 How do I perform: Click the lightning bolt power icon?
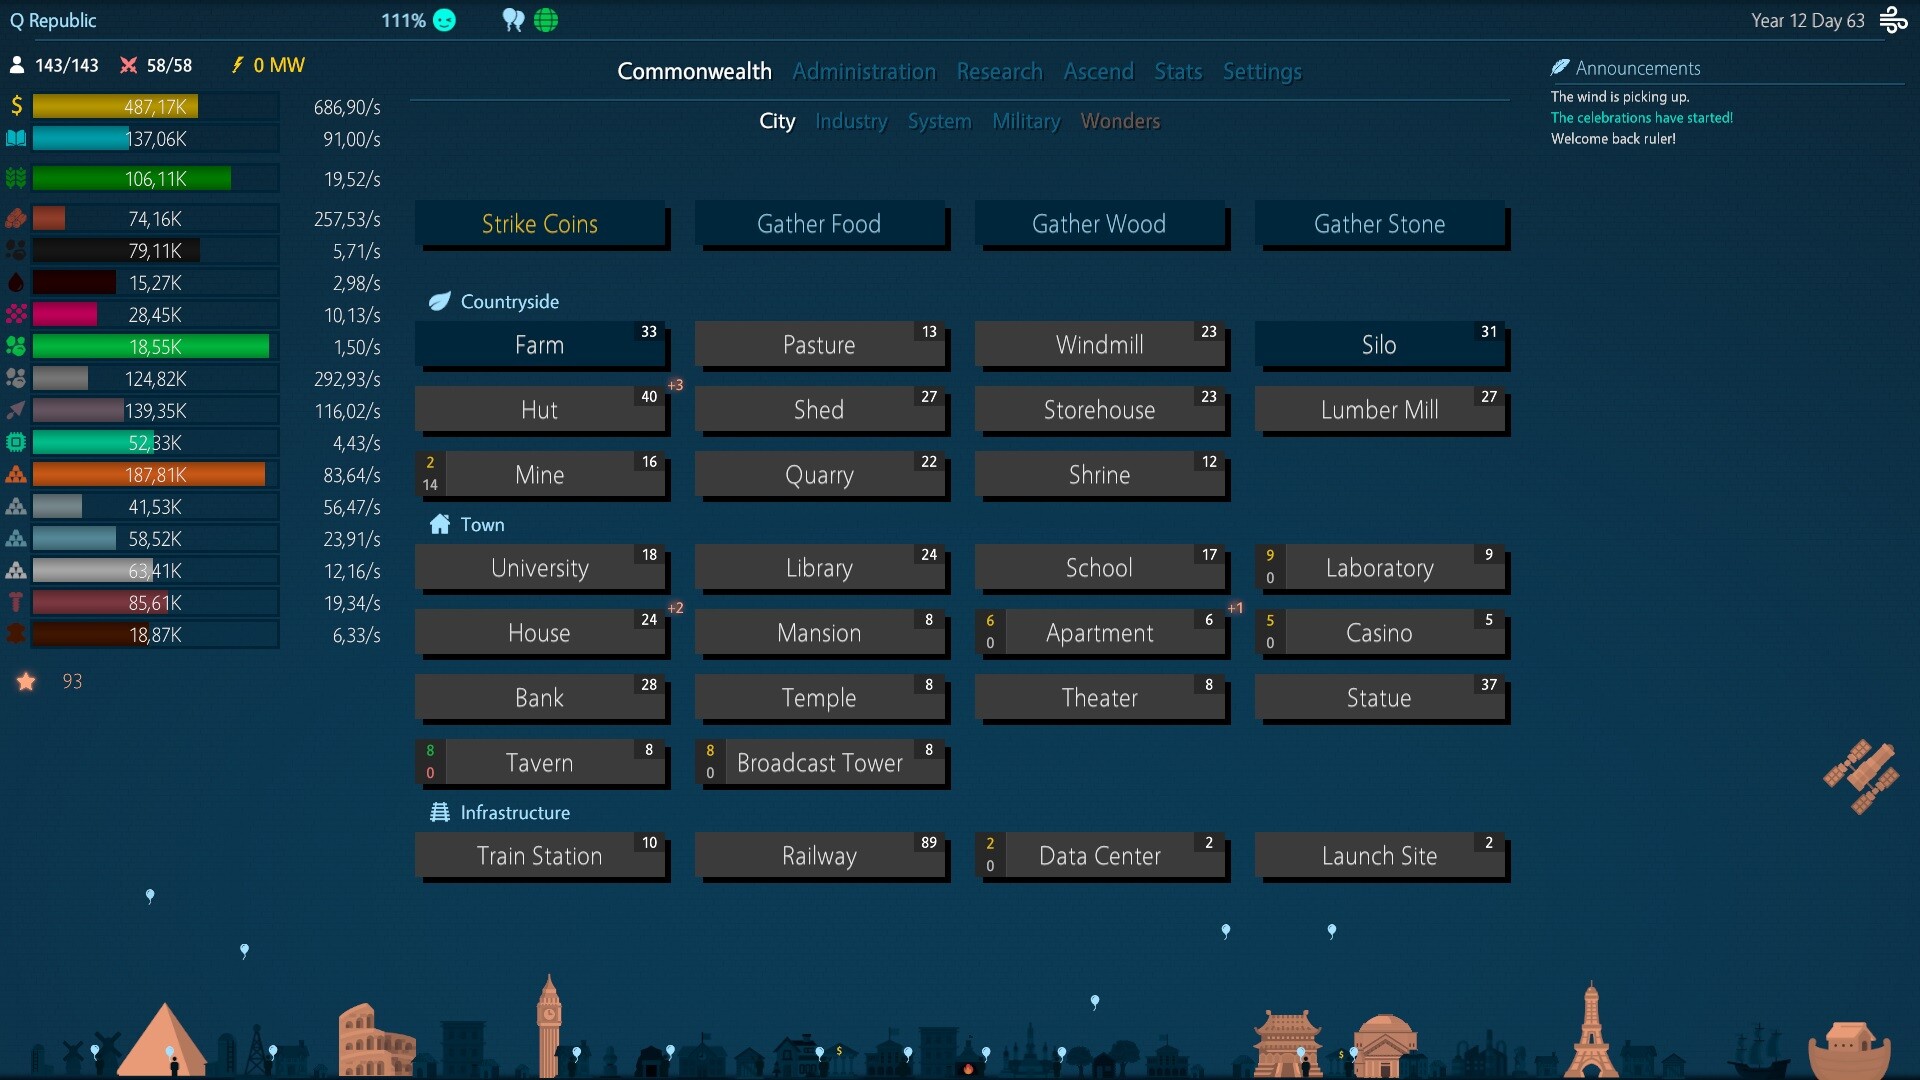236,65
